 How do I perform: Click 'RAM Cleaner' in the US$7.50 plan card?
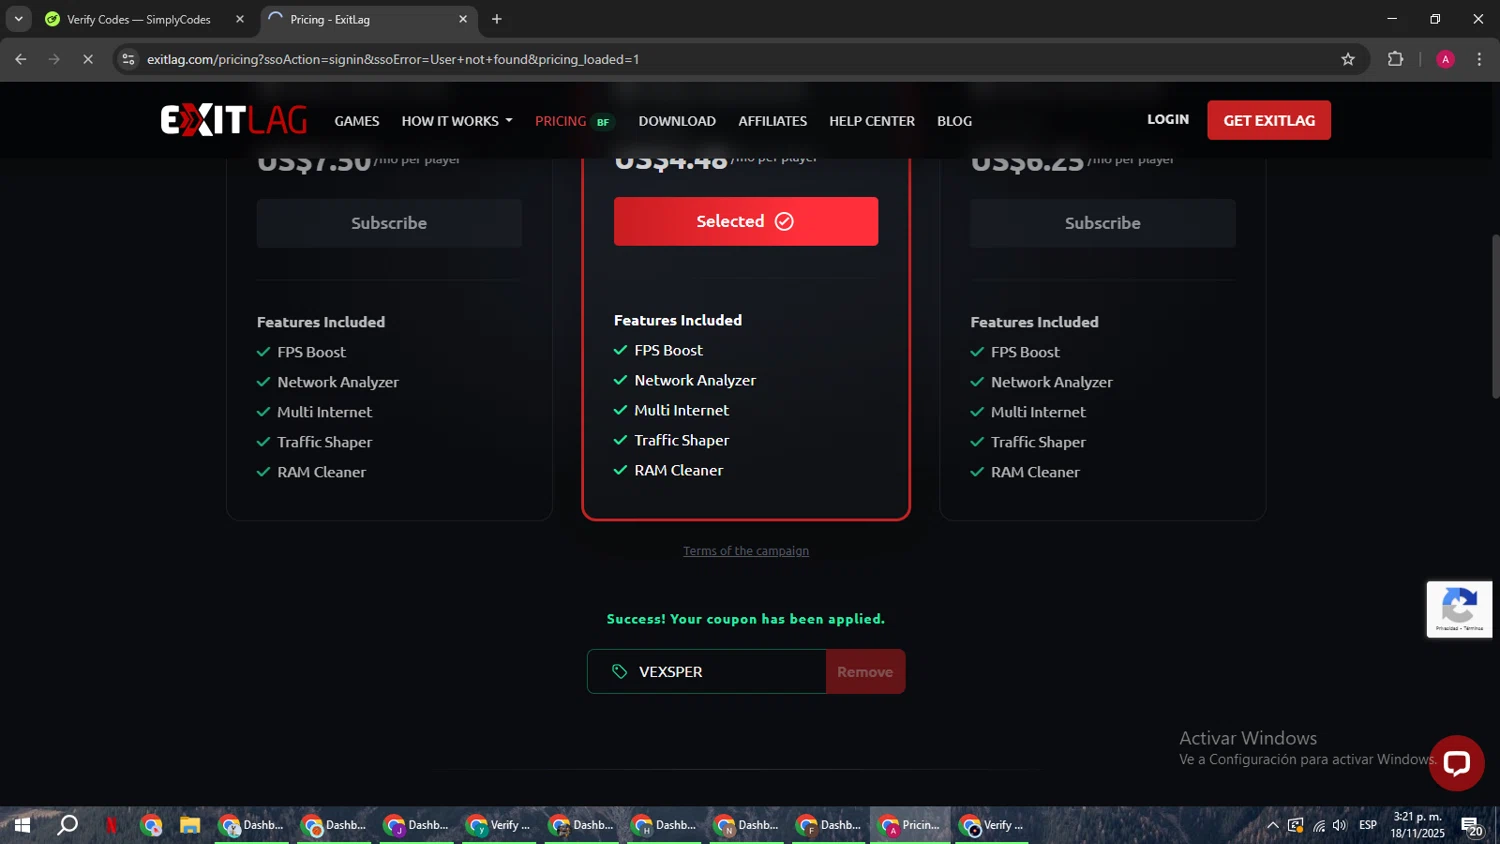321,472
